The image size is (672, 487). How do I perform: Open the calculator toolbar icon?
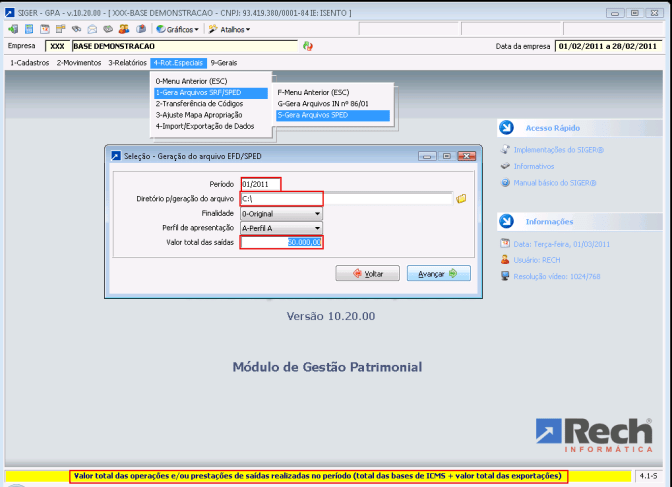(x=29, y=29)
